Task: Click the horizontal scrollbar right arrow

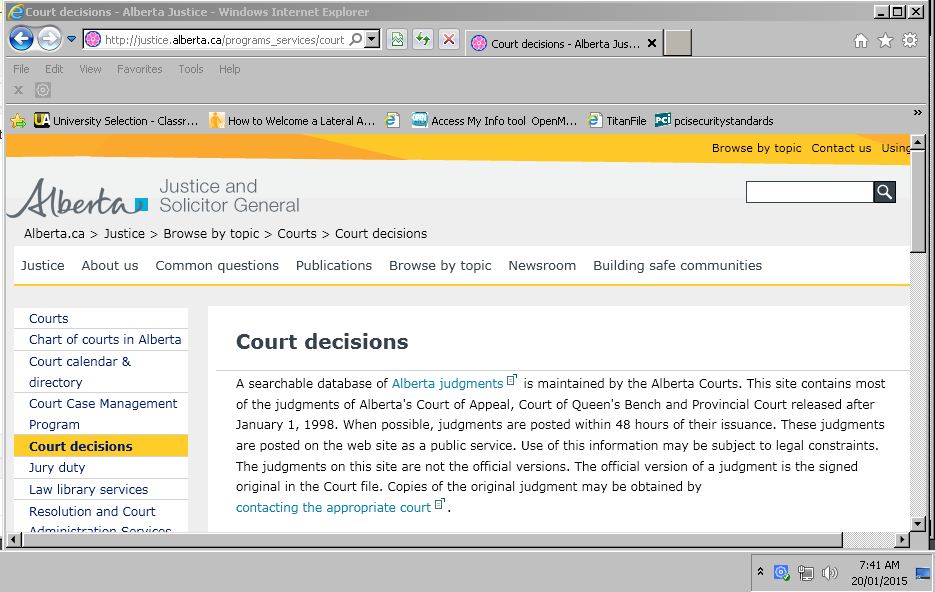Action: coord(903,541)
